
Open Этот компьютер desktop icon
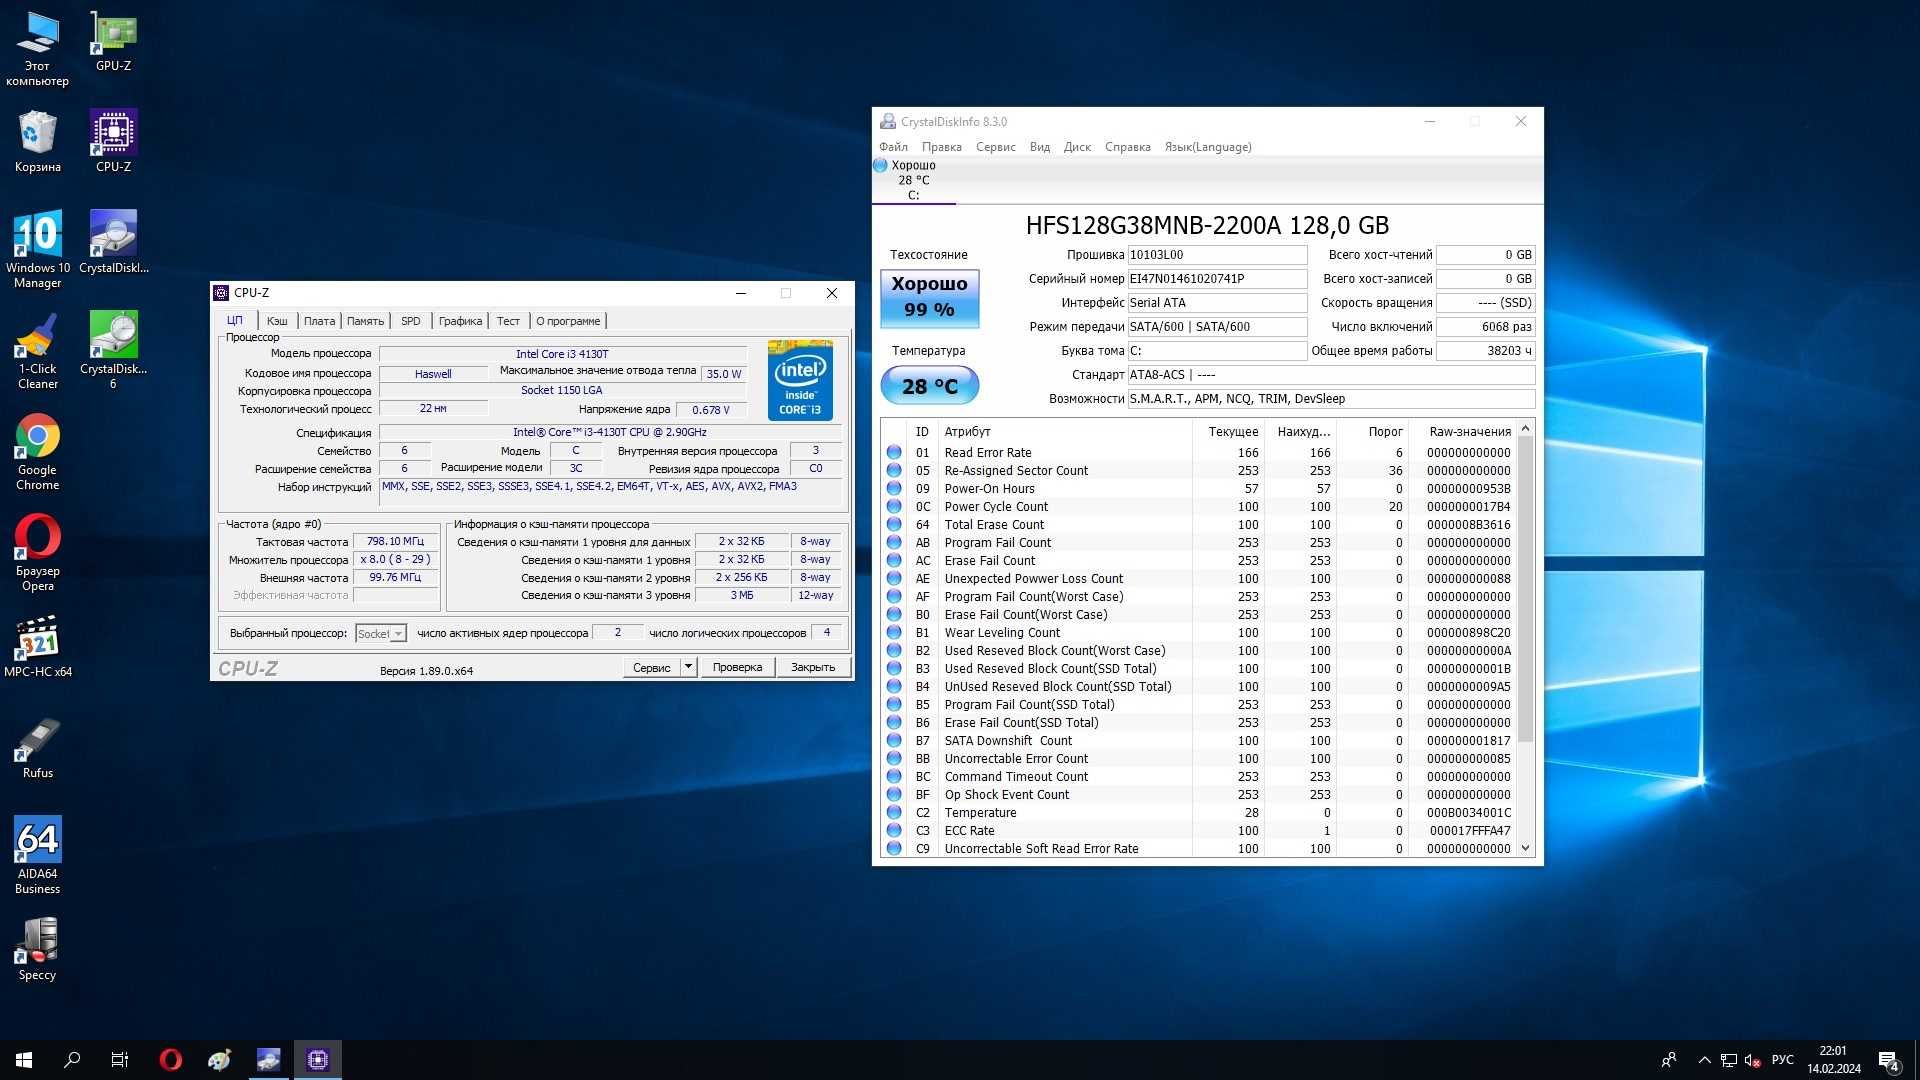click(37, 48)
